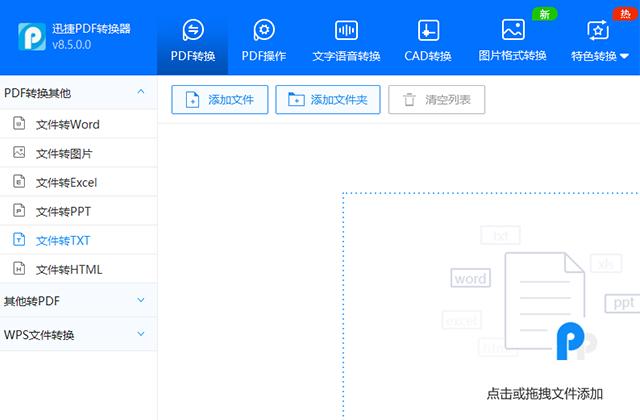Select the PDF转换 tab icon
The height and width of the screenshot is (420, 640).
click(x=193, y=30)
